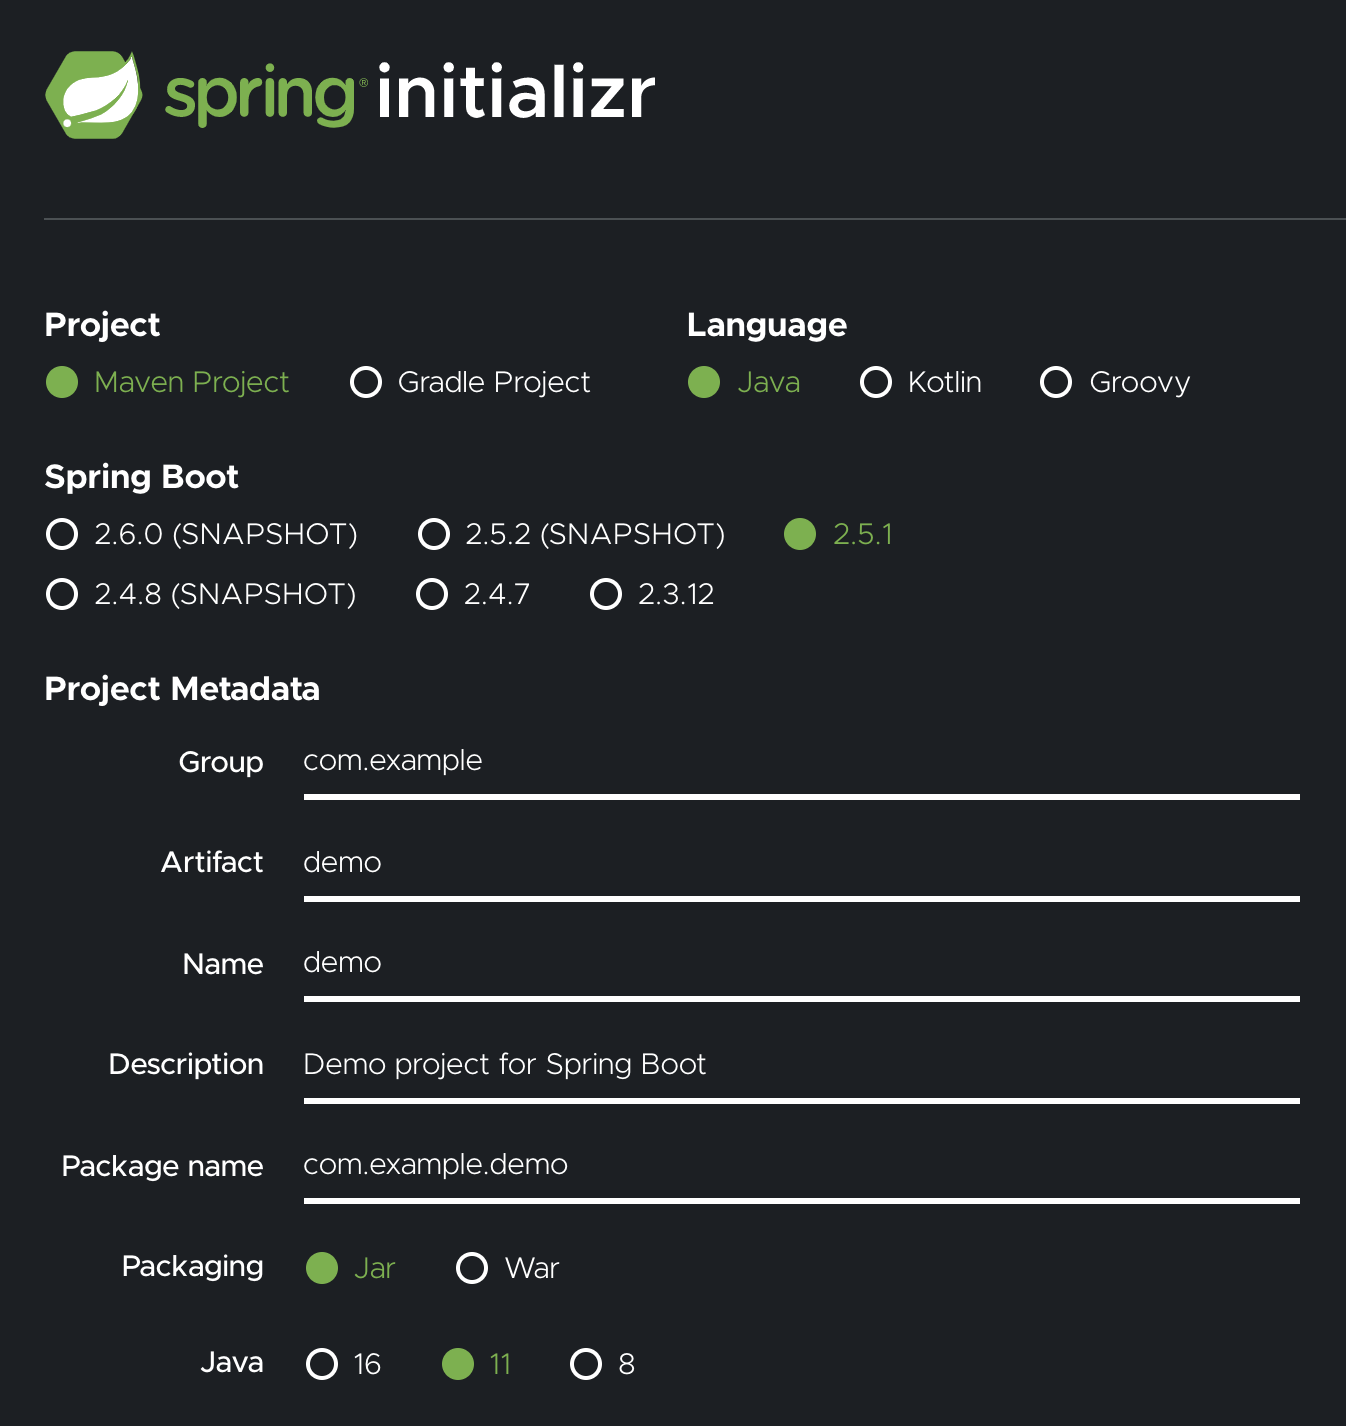Switch language to Kotlin
The image size is (1346, 1426).
point(876,382)
